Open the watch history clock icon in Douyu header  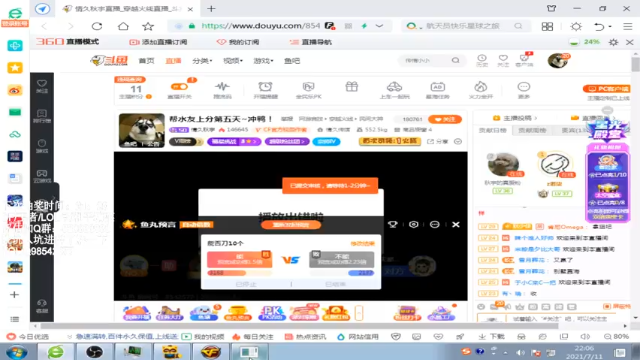tap(482, 60)
